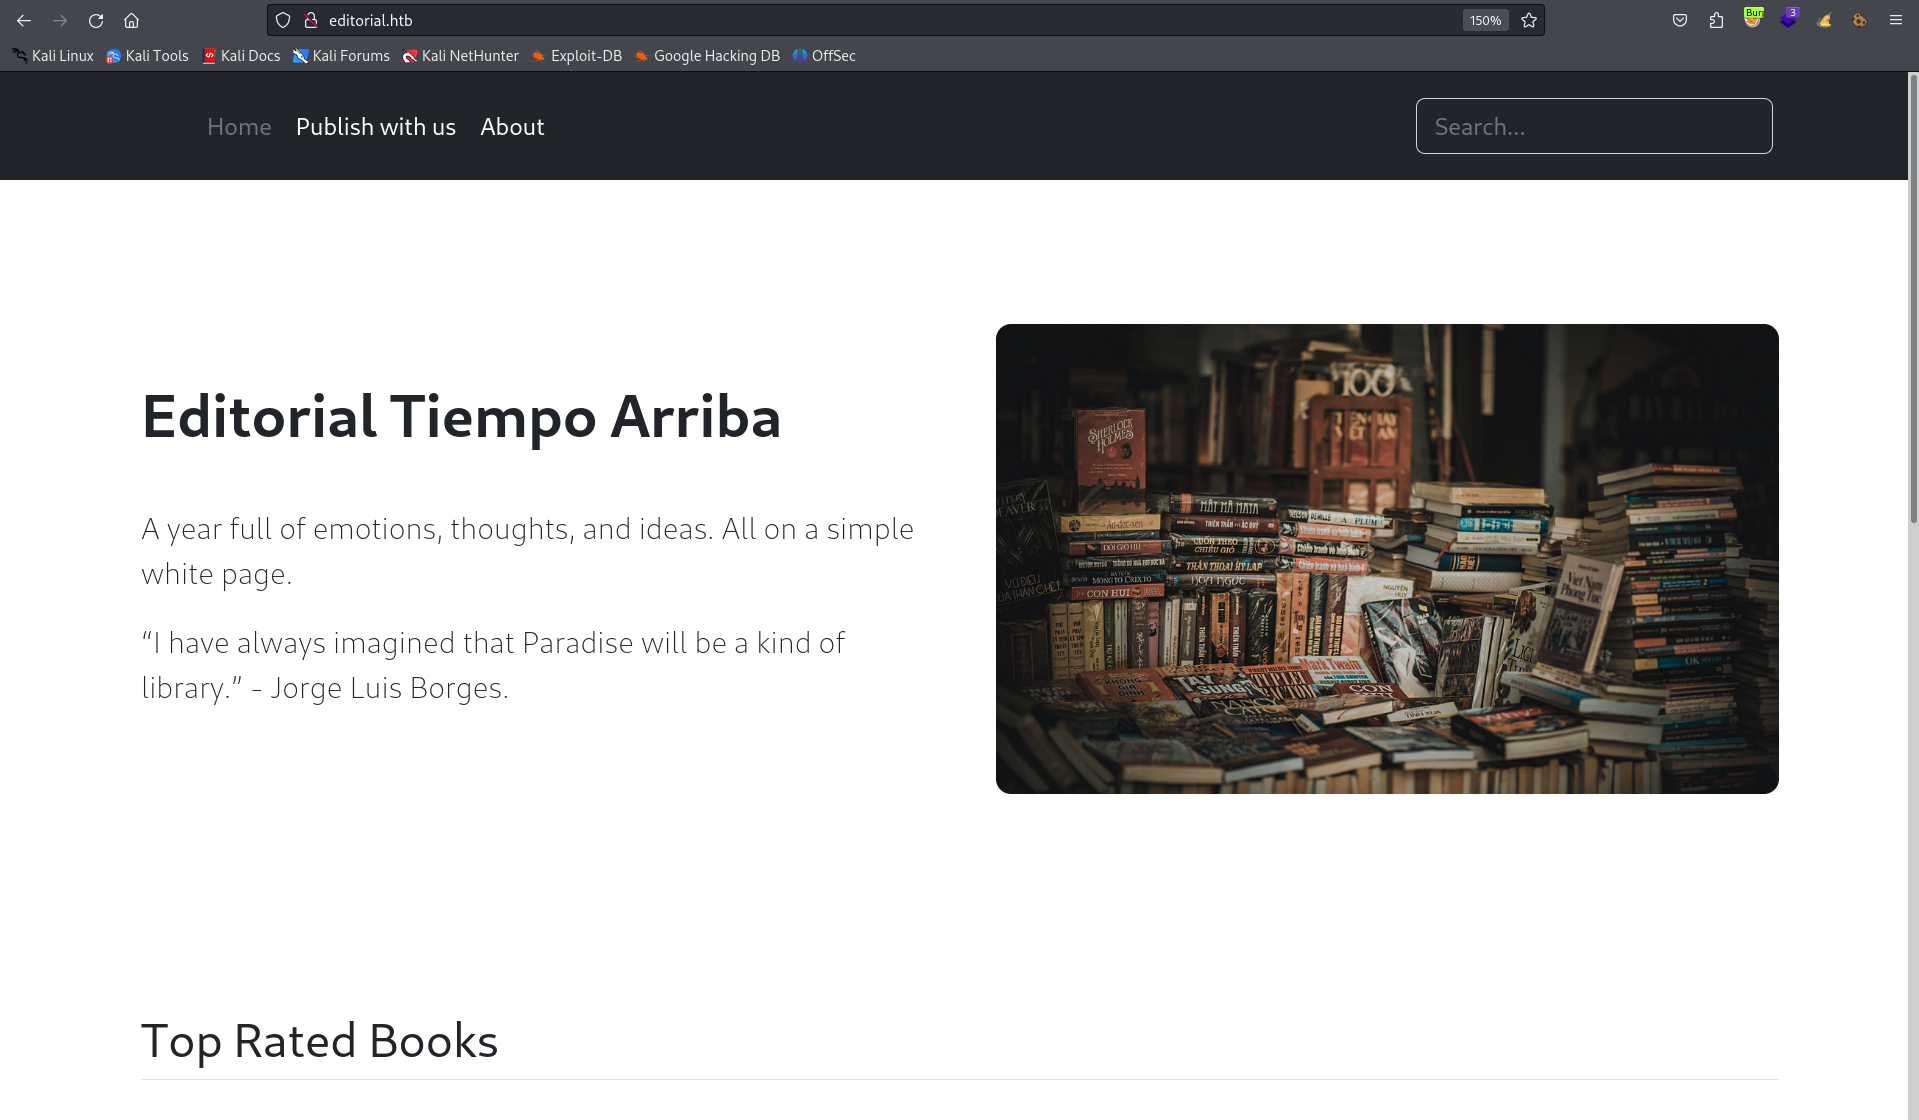
Task: Reset the 150% zoom level badge
Action: [x=1485, y=20]
